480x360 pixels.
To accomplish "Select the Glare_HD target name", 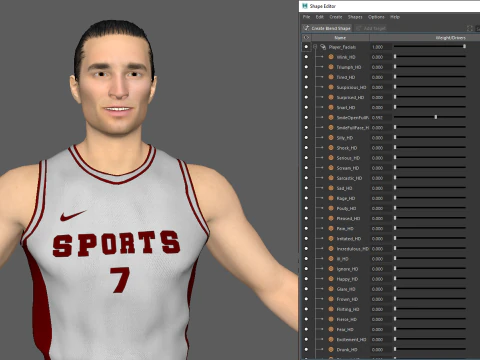I will [x=346, y=289].
